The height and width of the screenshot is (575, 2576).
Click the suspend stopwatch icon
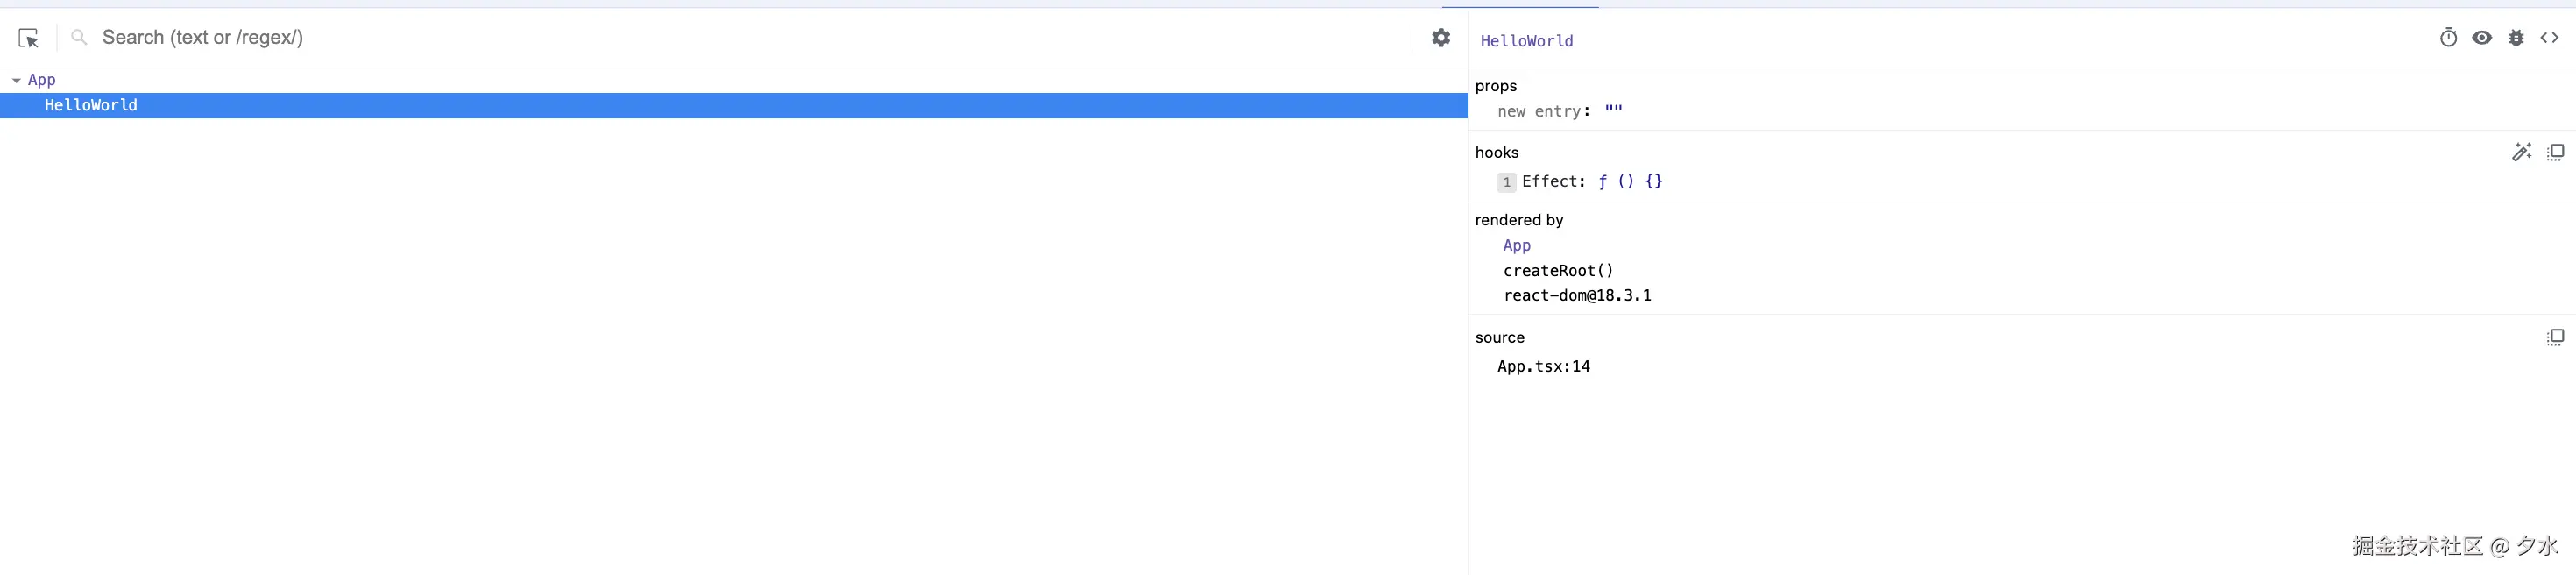point(2448,38)
